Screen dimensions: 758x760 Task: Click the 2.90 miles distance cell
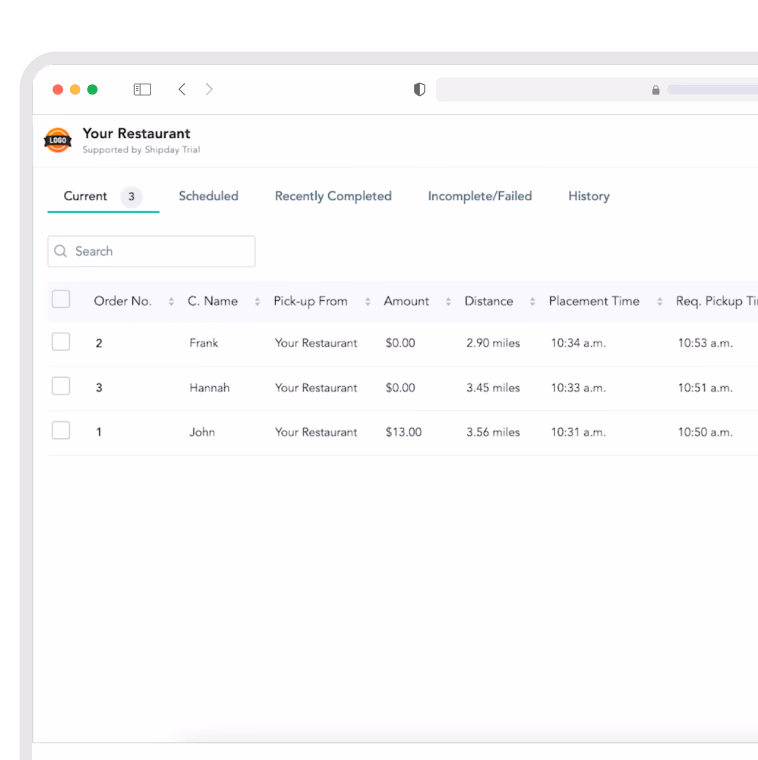coord(493,343)
